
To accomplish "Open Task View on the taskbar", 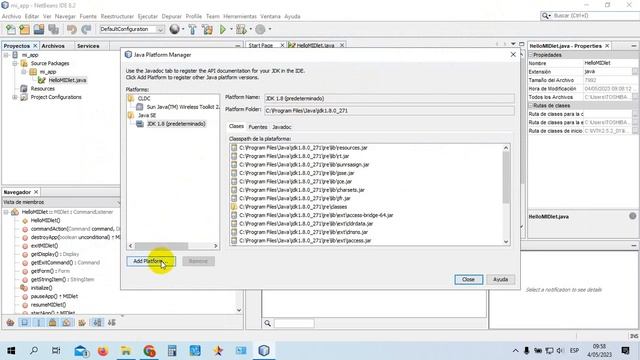I will coord(56,351).
